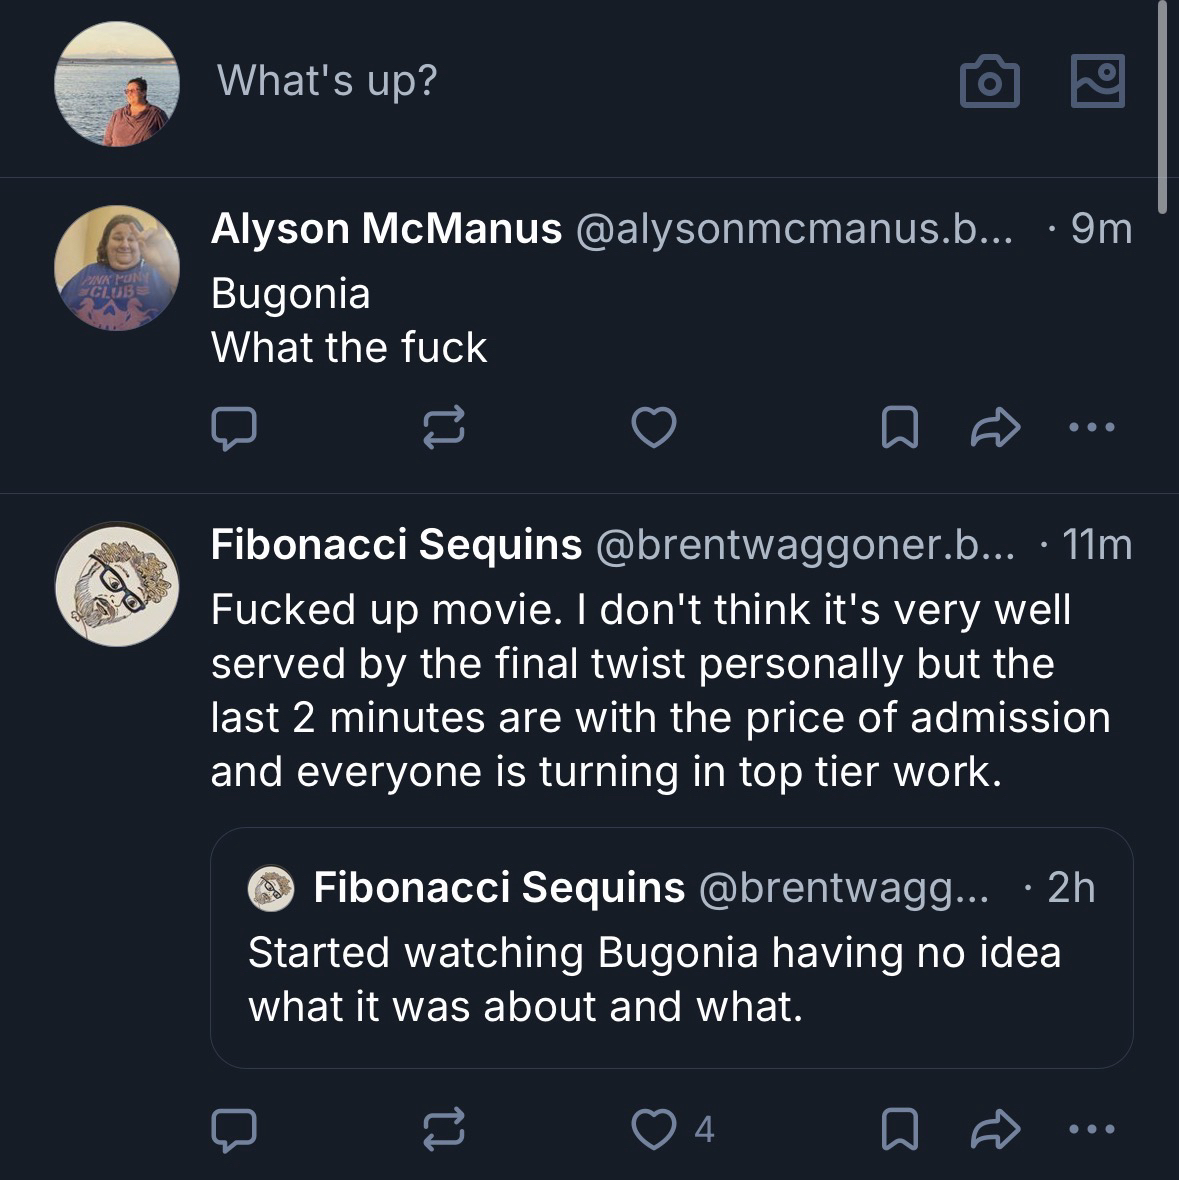Open the @brentwaggoner handle link
Image resolution: width=1179 pixels, height=1180 pixels.
coord(804,545)
